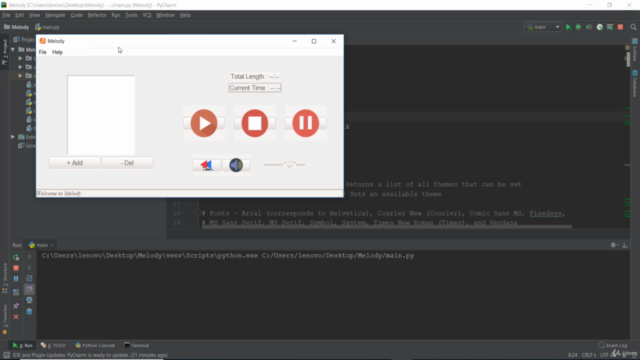Open PyCharm's Navigate menu

[x=55, y=15]
